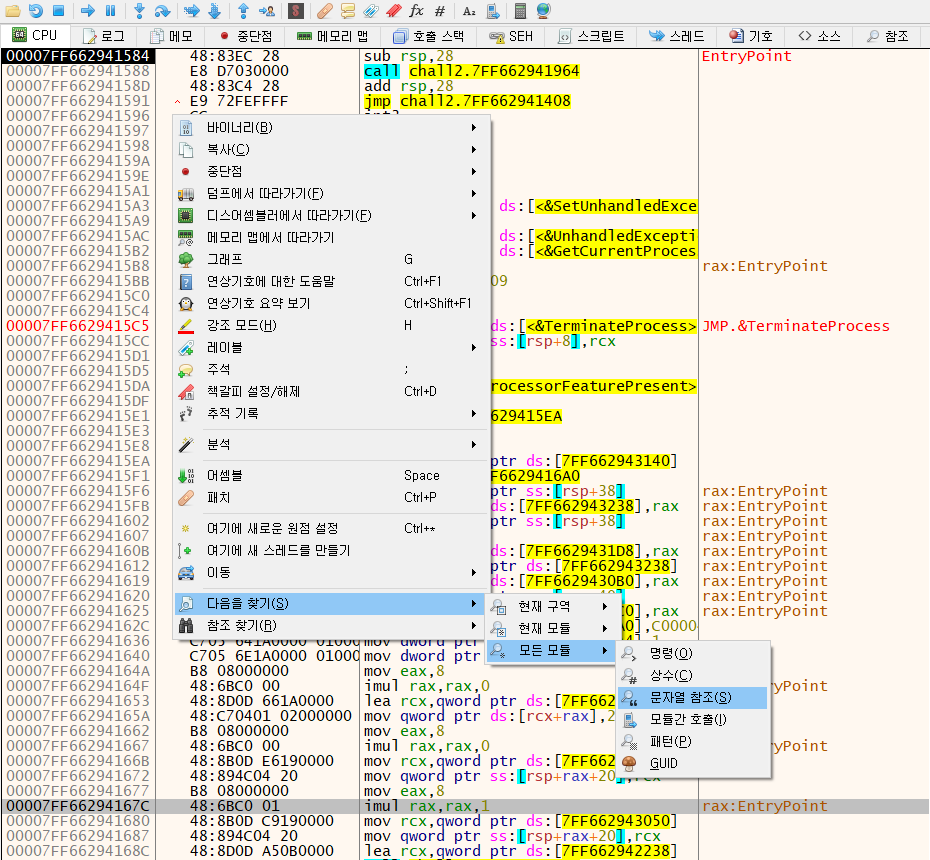Choose 문자열 참조(S) in 모든 모듈

(693, 697)
